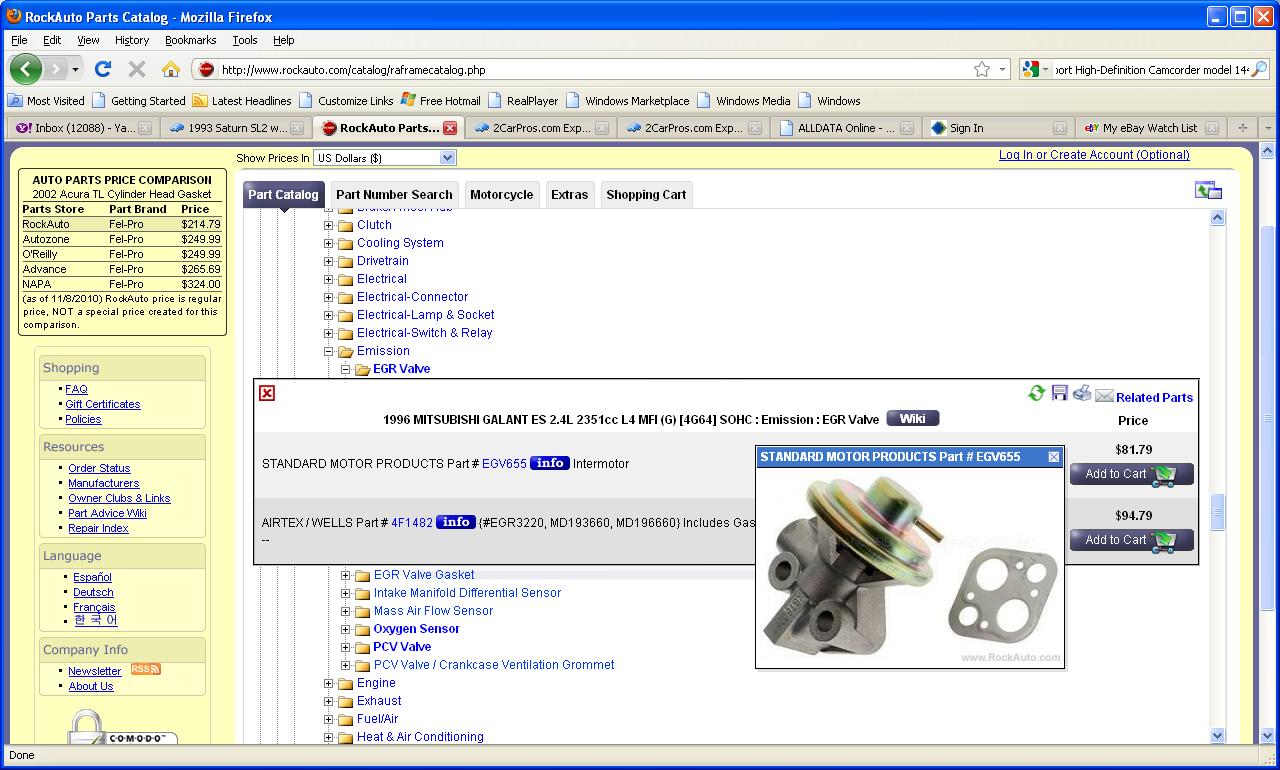1280x770 pixels.
Task: Open the File menu
Action: coord(19,40)
